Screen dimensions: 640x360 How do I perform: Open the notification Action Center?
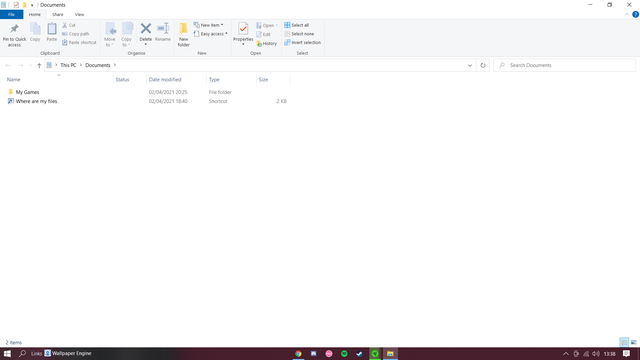[627, 354]
